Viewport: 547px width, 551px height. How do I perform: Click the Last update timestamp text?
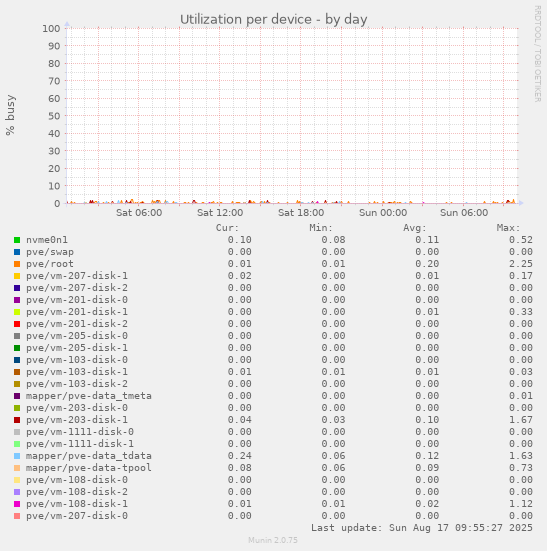422,528
